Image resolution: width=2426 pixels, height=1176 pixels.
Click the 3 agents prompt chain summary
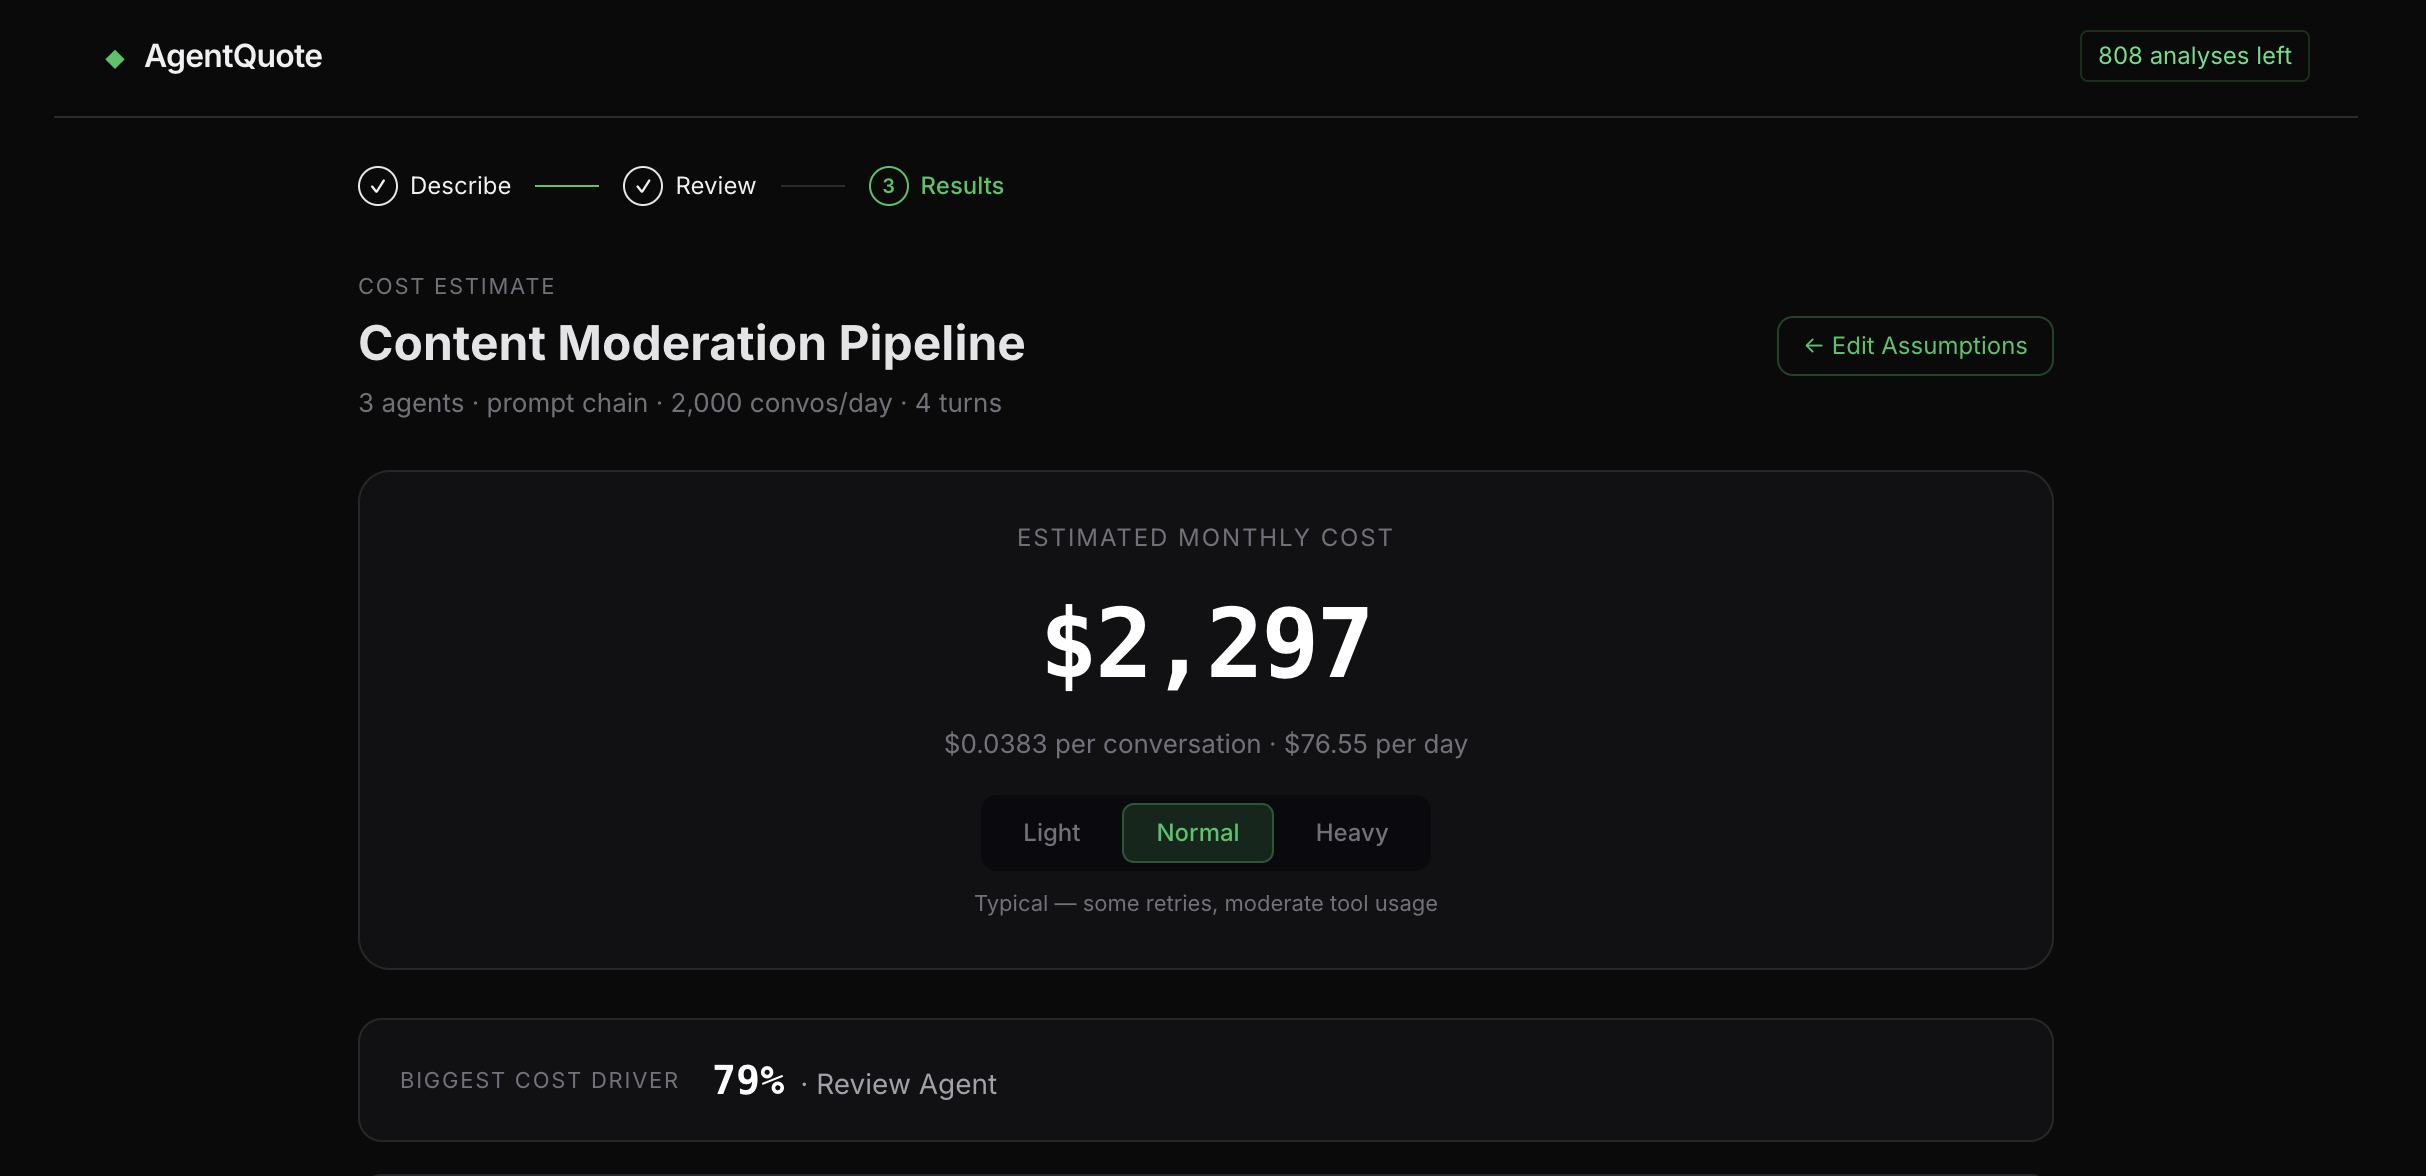(x=679, y=403)
